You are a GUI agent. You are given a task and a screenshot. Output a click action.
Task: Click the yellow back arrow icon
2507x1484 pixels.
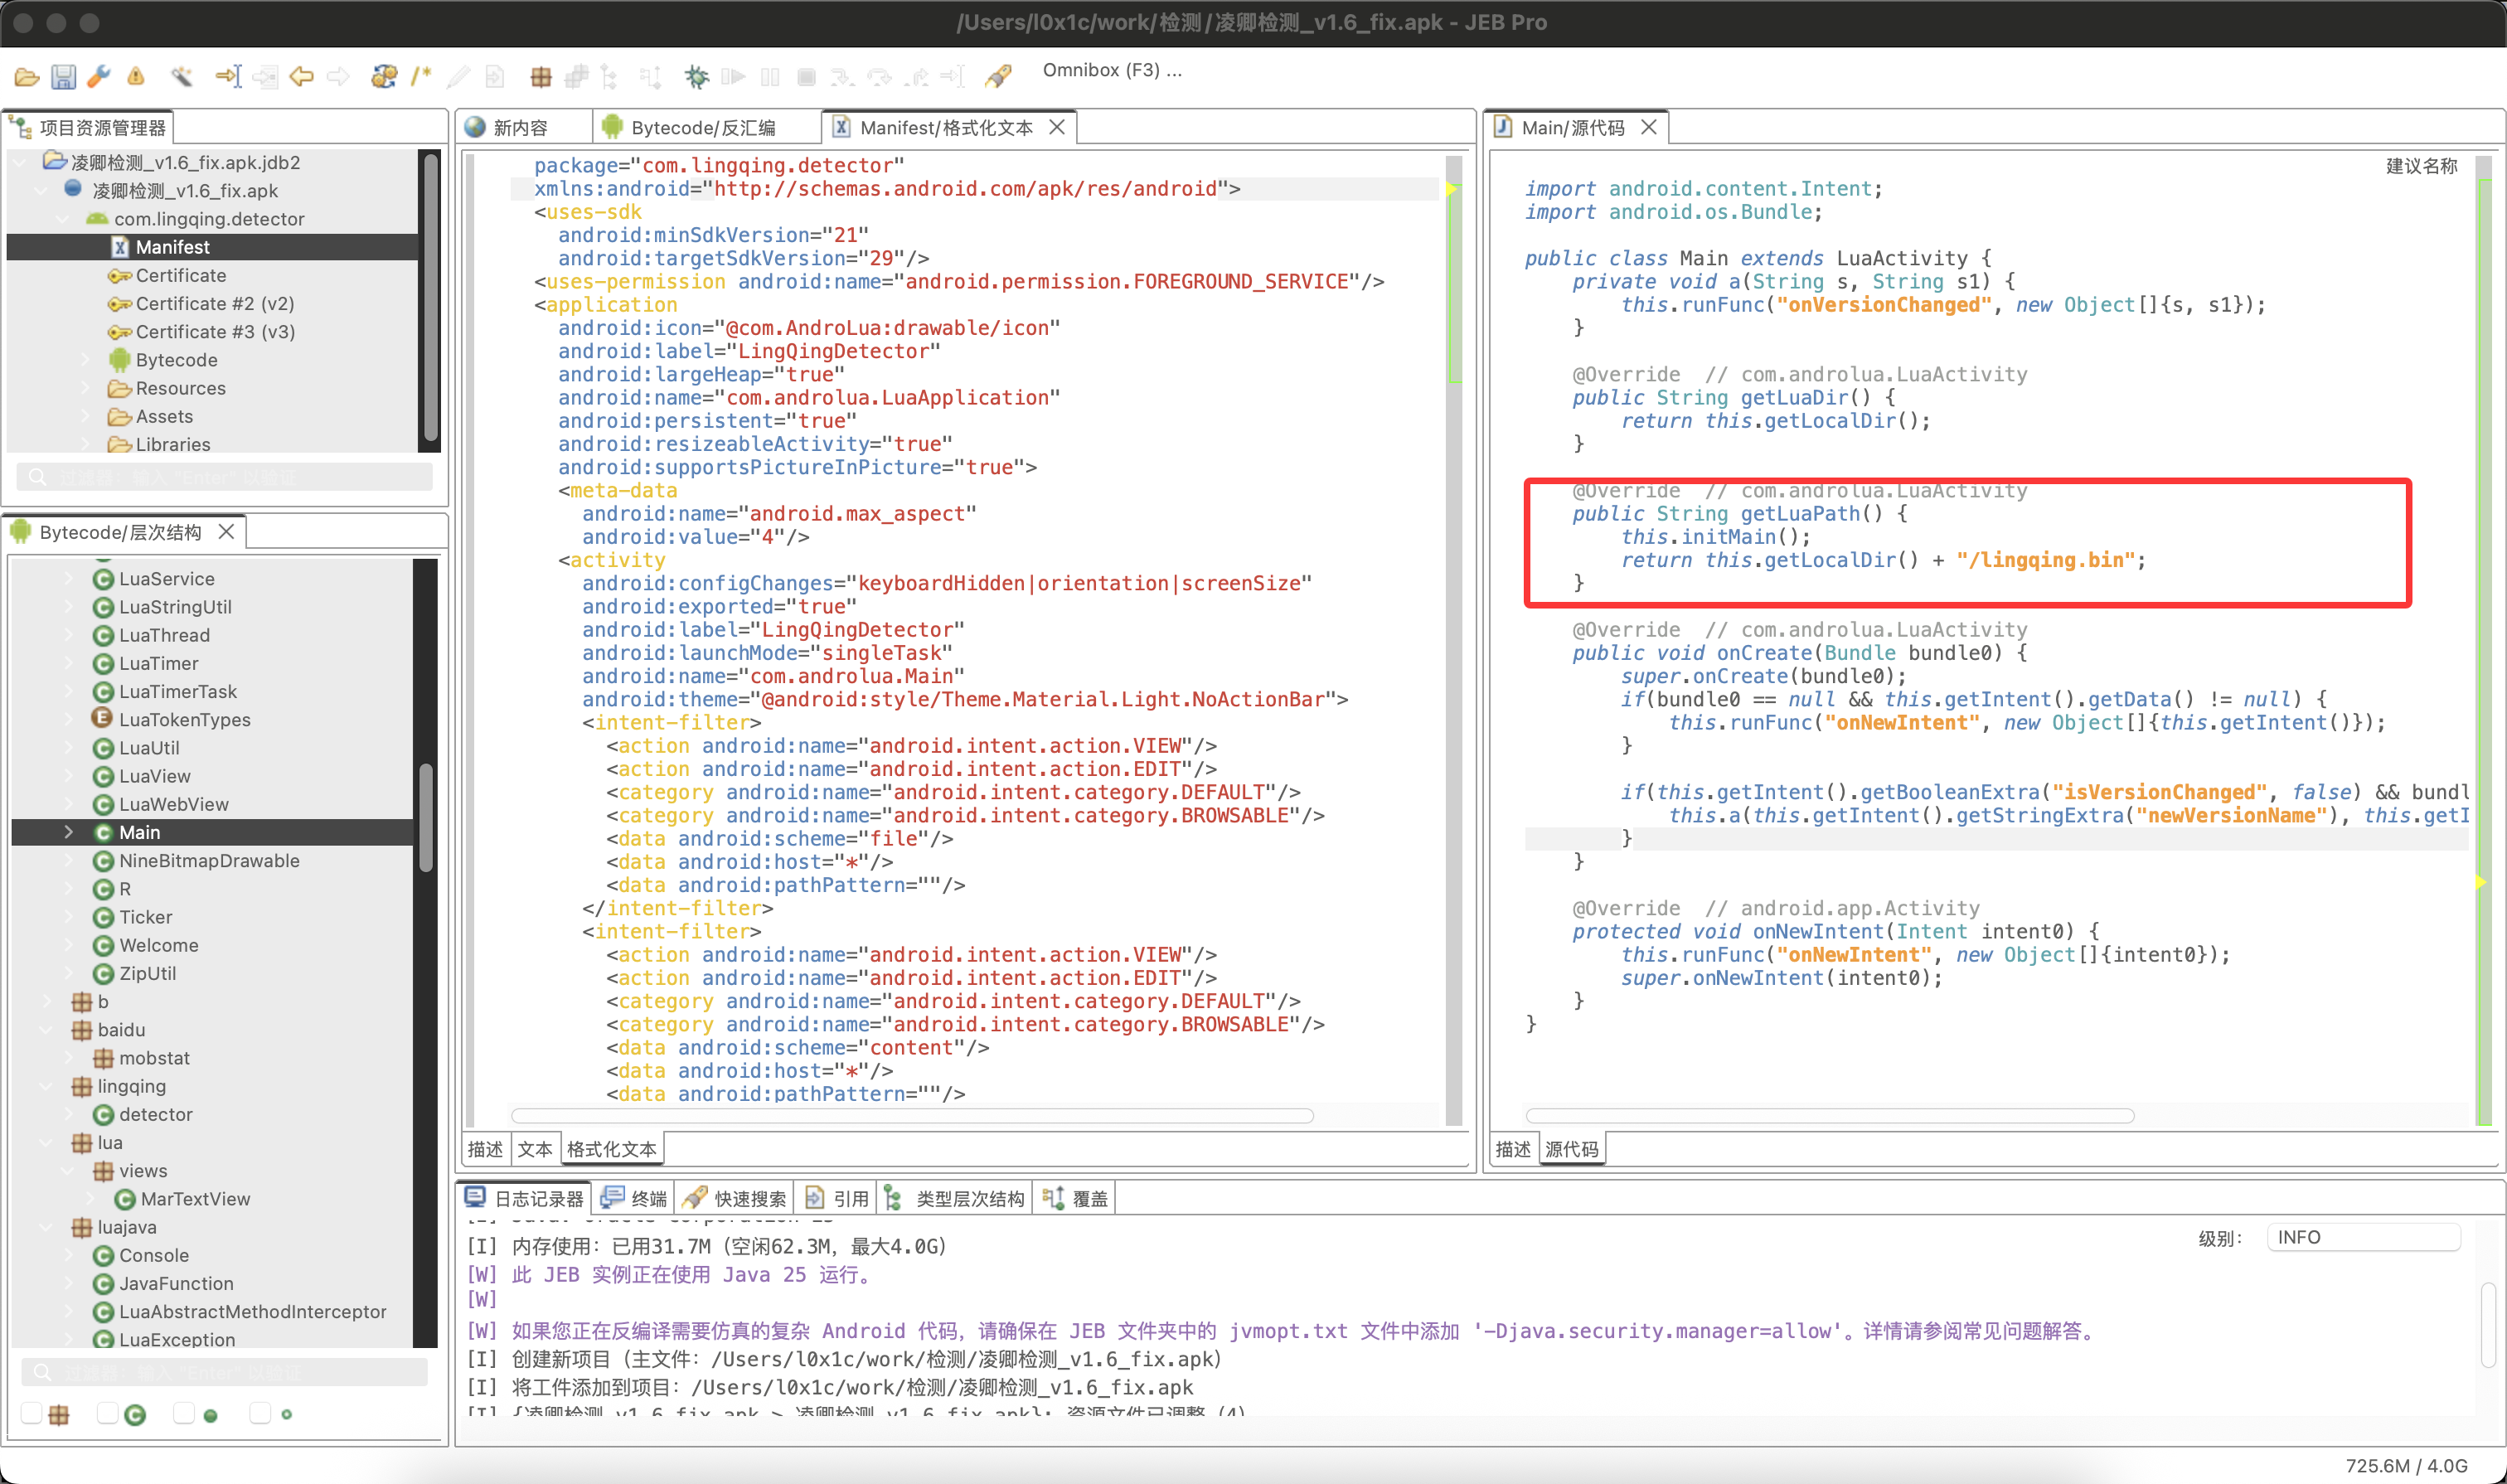[301, 76]
